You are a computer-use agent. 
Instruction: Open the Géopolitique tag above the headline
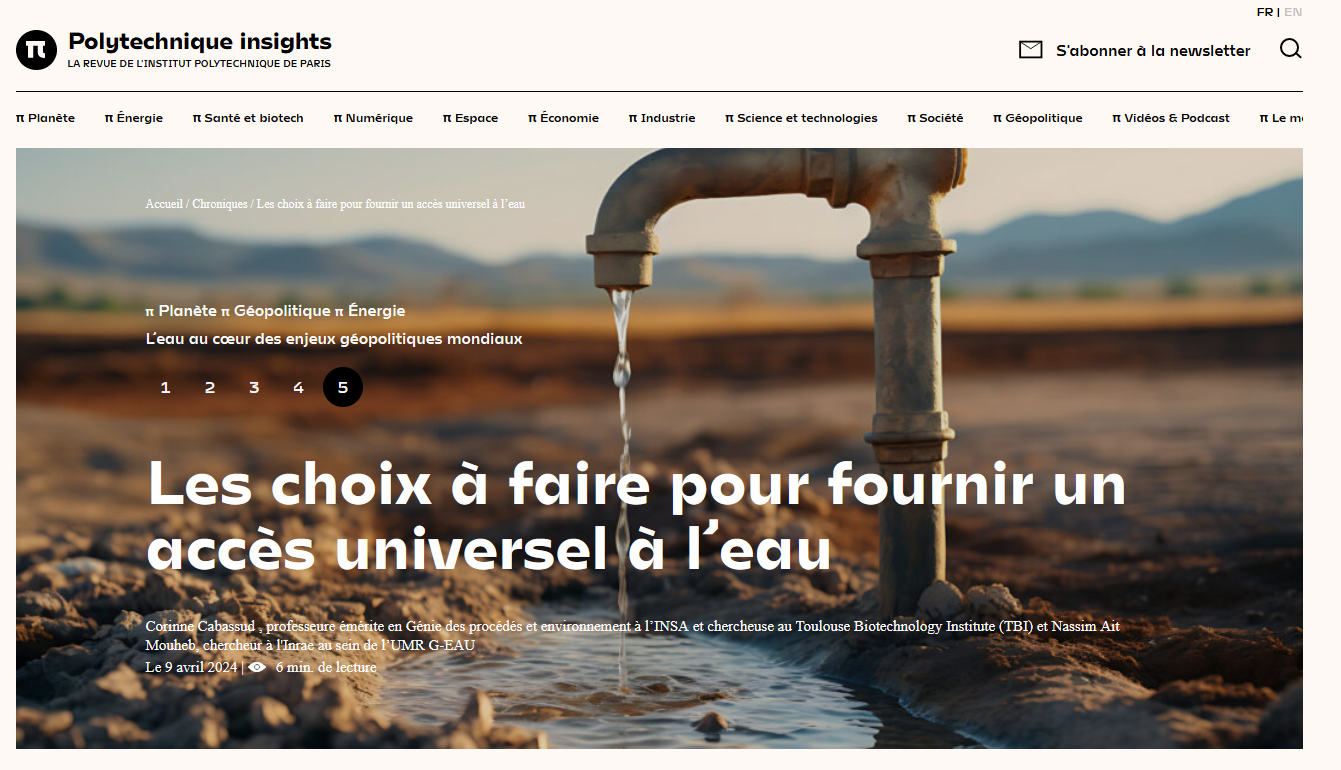(275, 311)
